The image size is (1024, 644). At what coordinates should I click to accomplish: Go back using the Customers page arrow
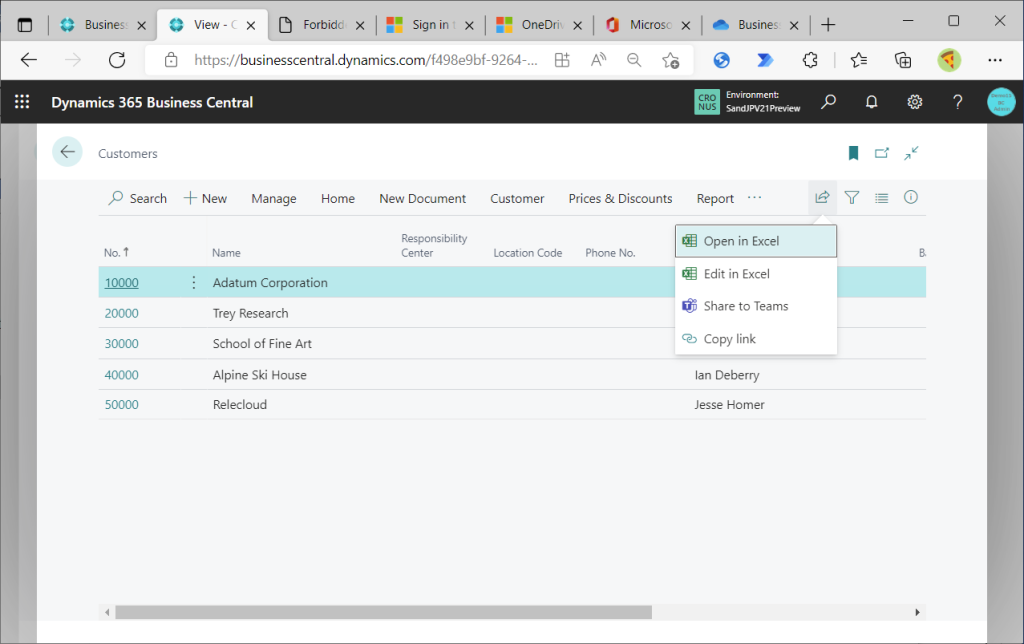coord(67,152)
